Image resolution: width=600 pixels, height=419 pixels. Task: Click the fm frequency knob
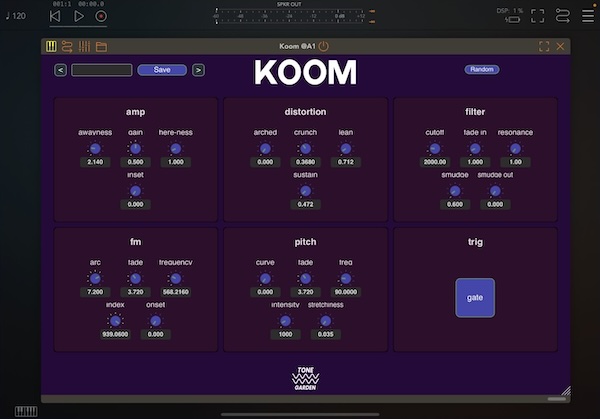(176, 279)
